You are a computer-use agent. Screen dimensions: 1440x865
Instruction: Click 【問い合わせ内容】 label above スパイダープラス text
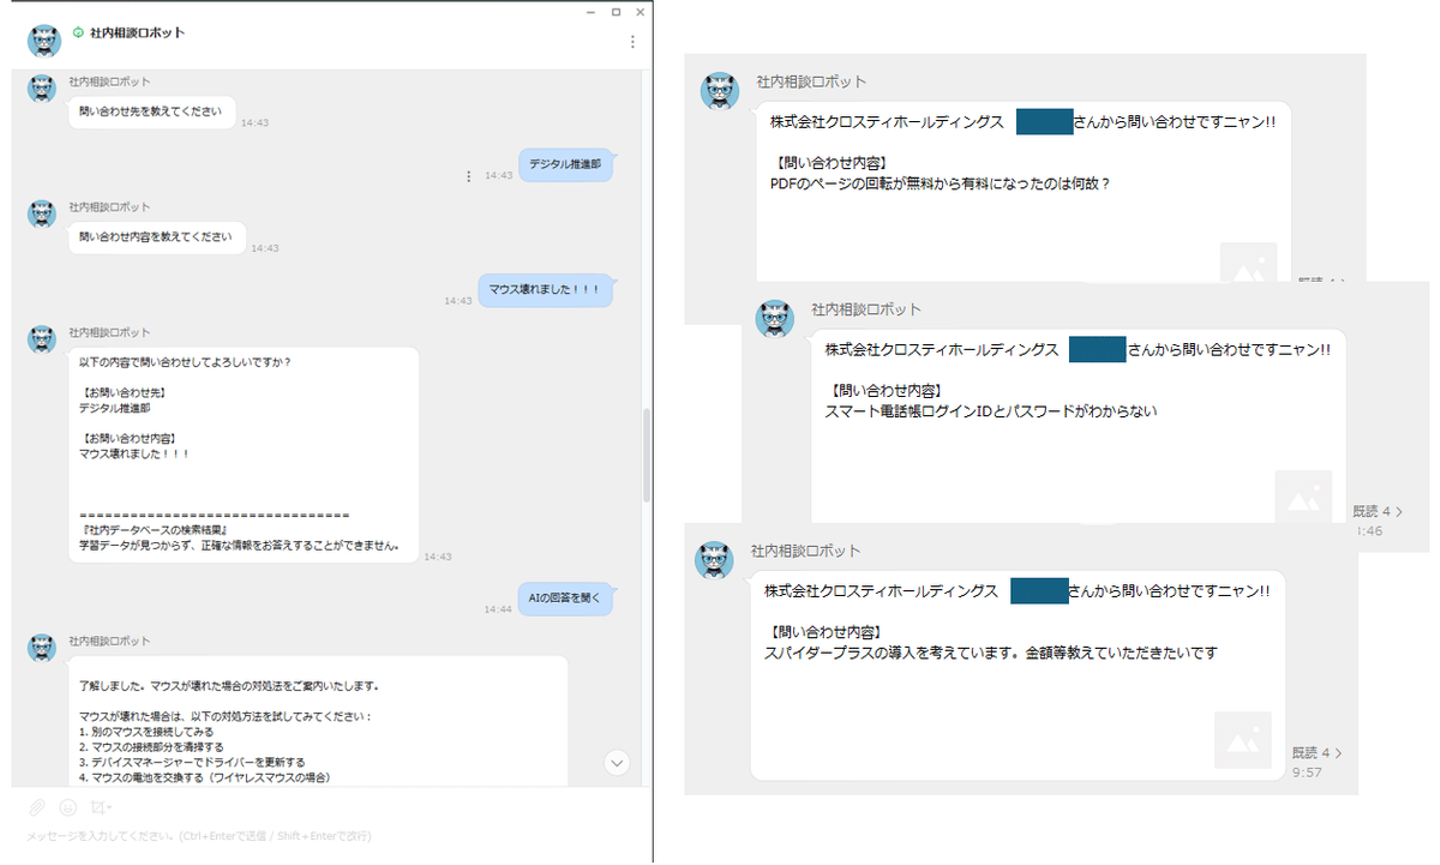click(x=824, y=632)
